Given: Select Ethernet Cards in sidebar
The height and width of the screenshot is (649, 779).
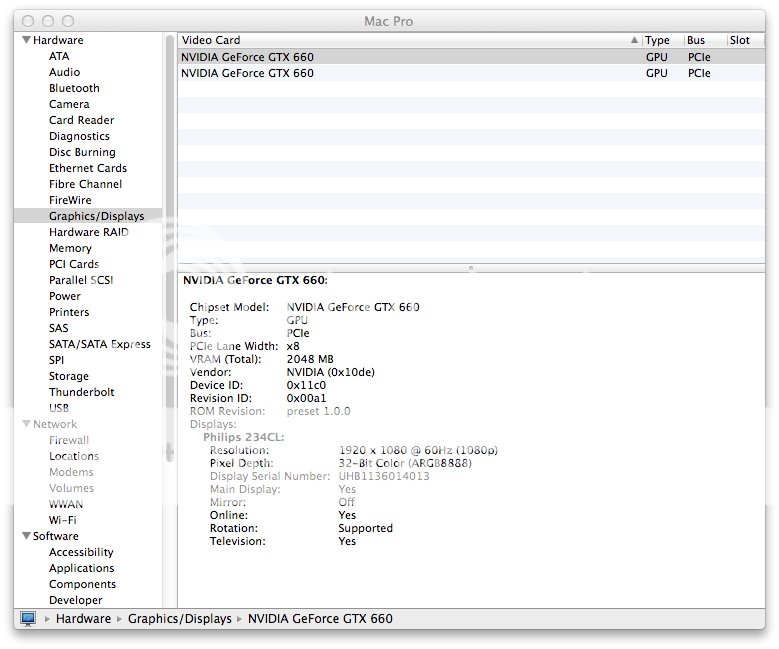Looking at the screenshot, I should coord(88,168).
